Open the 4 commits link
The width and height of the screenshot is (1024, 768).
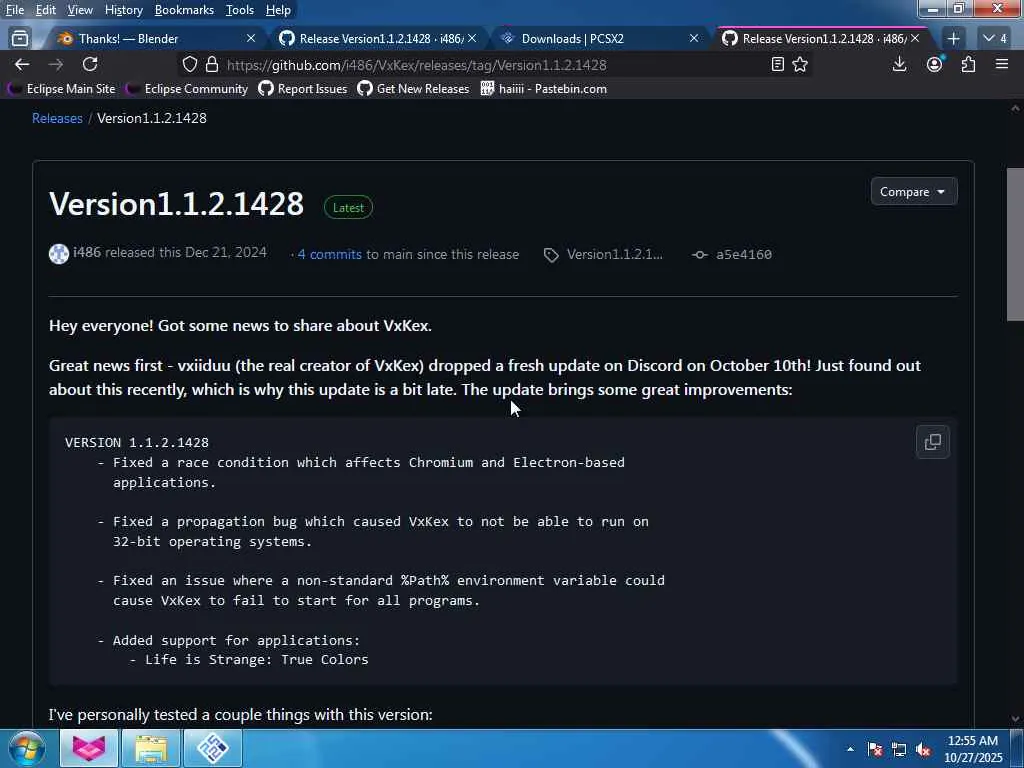pos(330,255)
